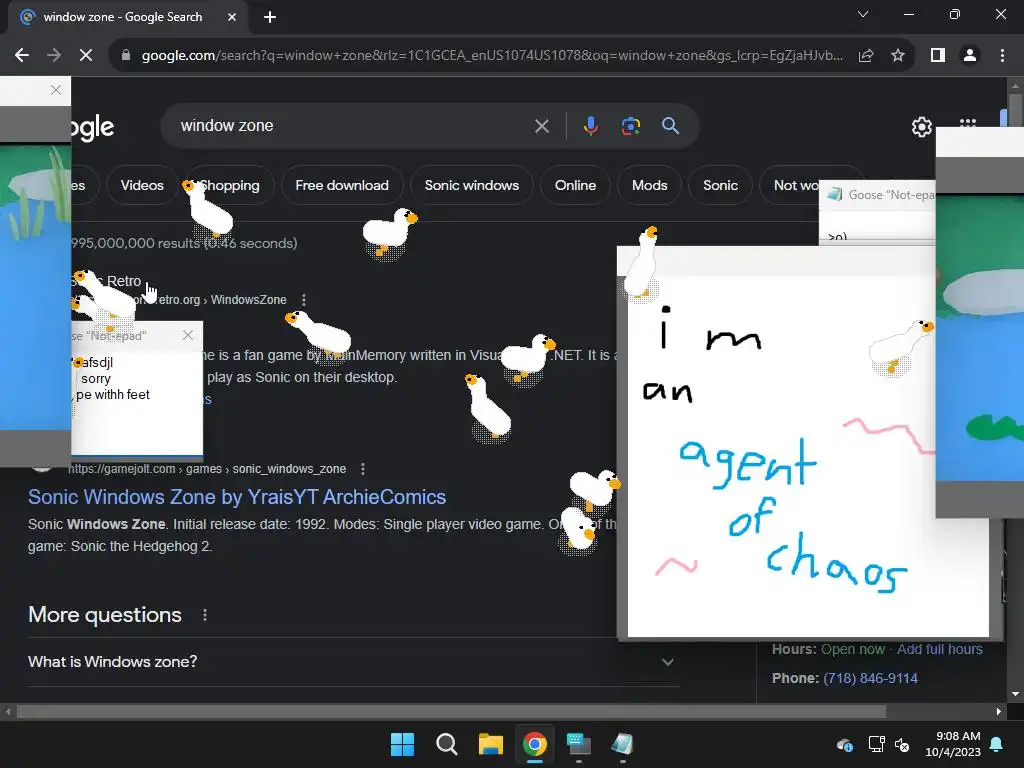
Task: Open options for the gamejolt result
Action: click(x=362, y=469)
